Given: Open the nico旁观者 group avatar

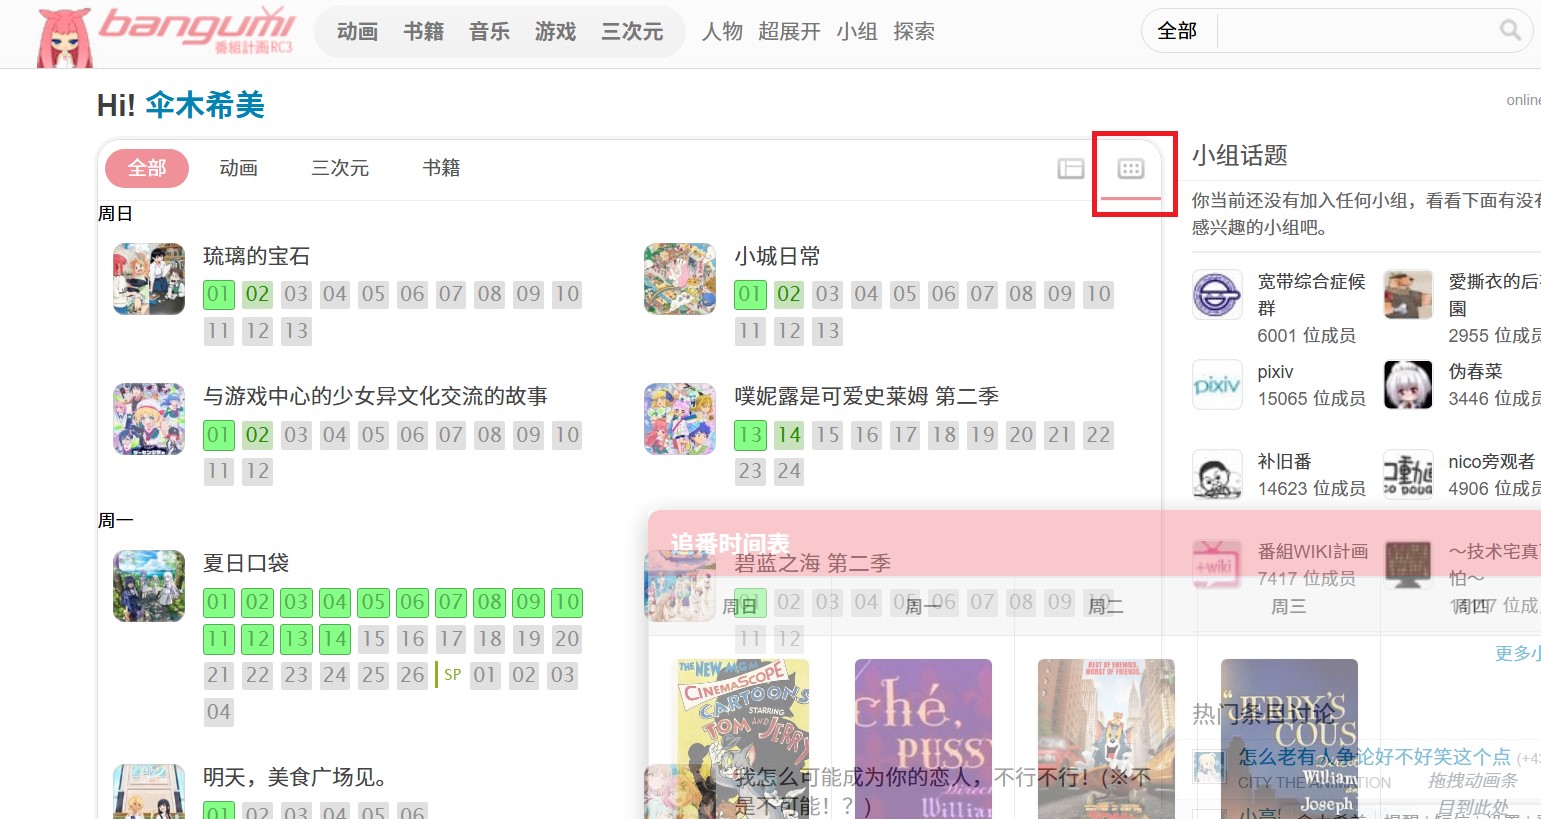Looking at the screenshot, I should tap(1408, 474).
